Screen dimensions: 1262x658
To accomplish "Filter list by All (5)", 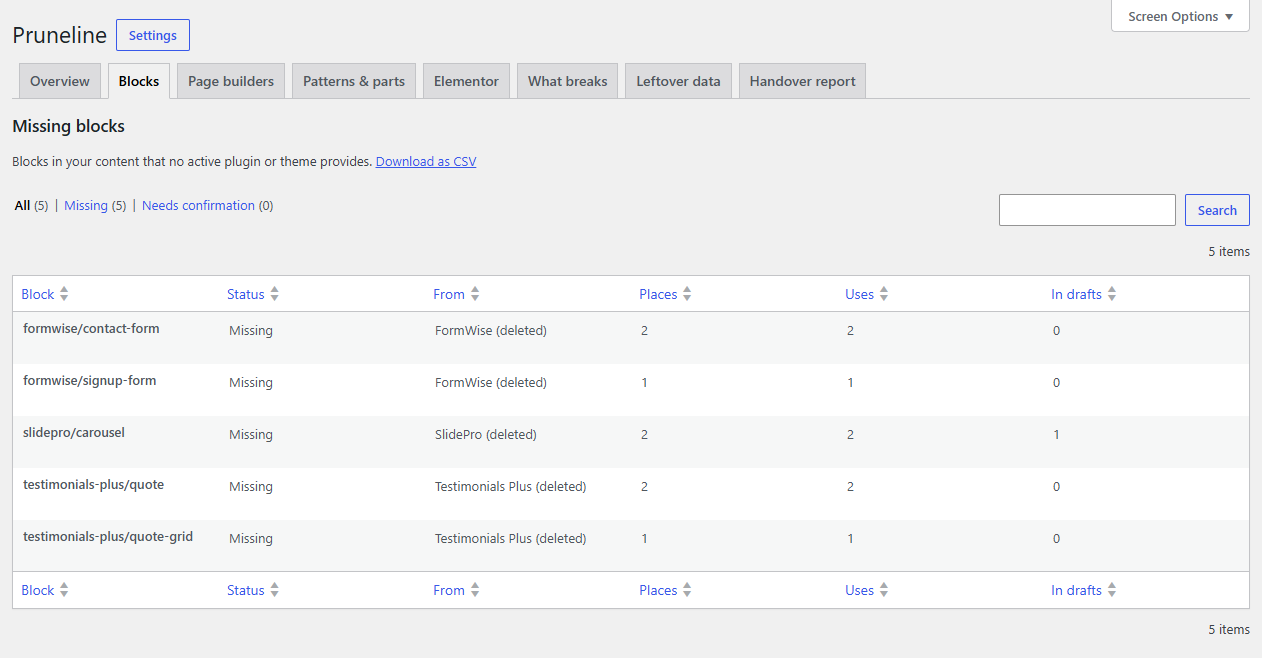I will click(x=31, y=205).
